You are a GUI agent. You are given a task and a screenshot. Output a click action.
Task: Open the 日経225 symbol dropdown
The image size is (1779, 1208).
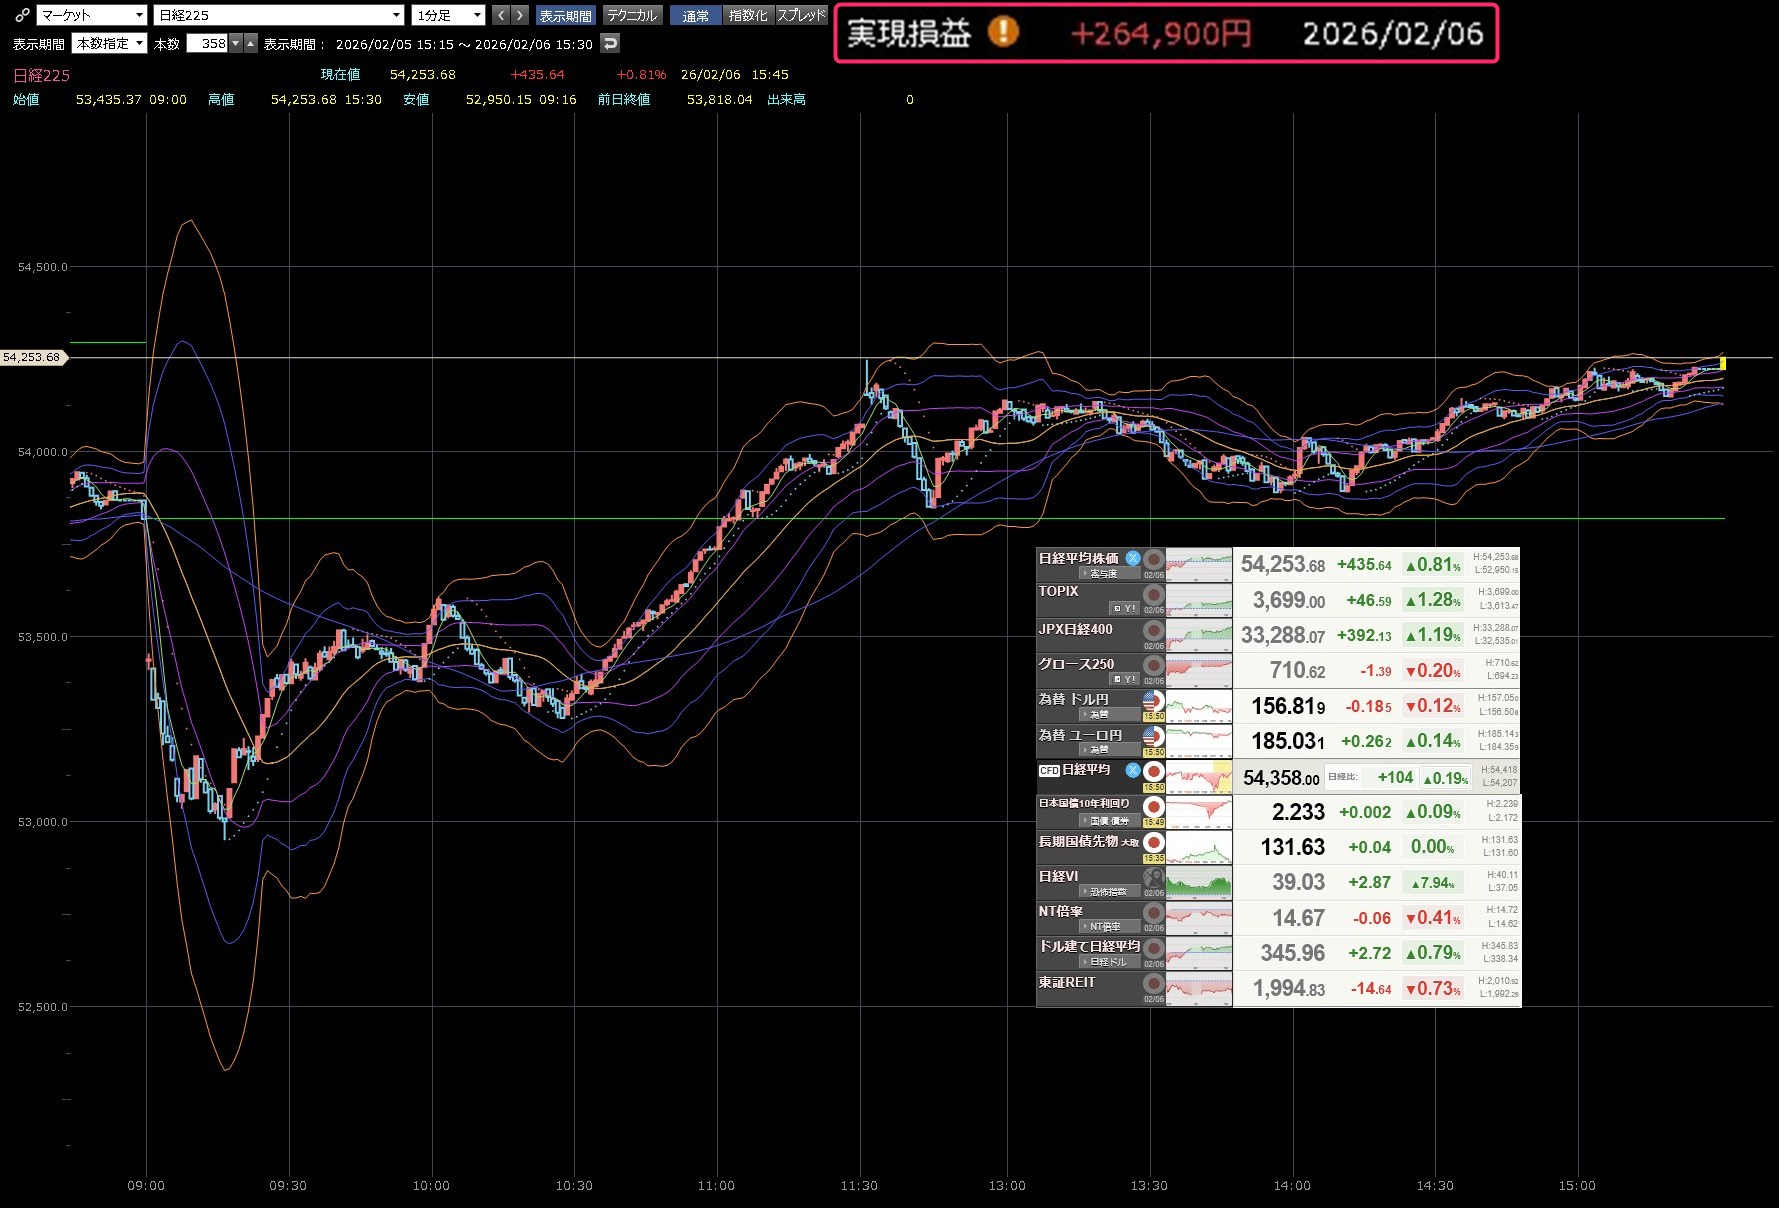click(279, 15)
